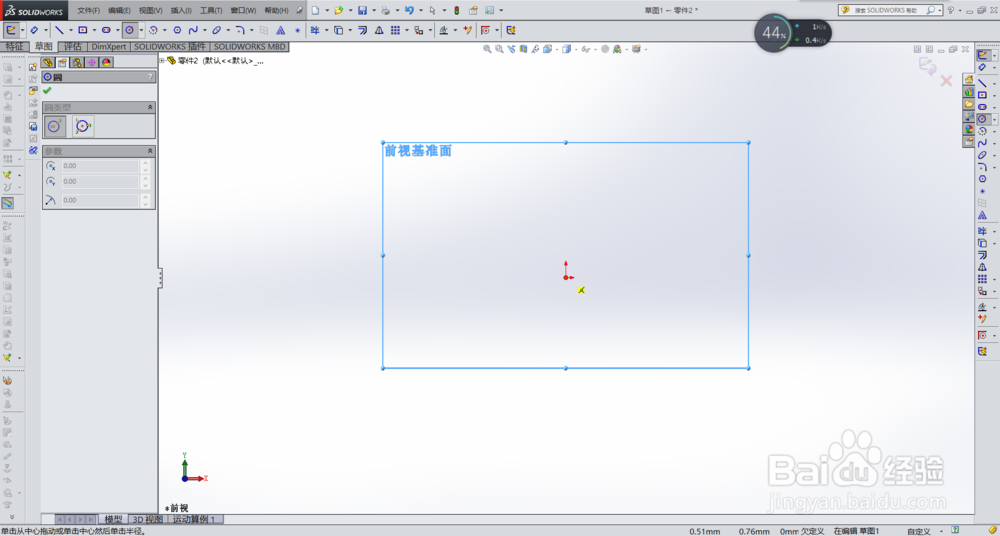Toggle the Sketch button in right-side toolbar

(982, 56)
